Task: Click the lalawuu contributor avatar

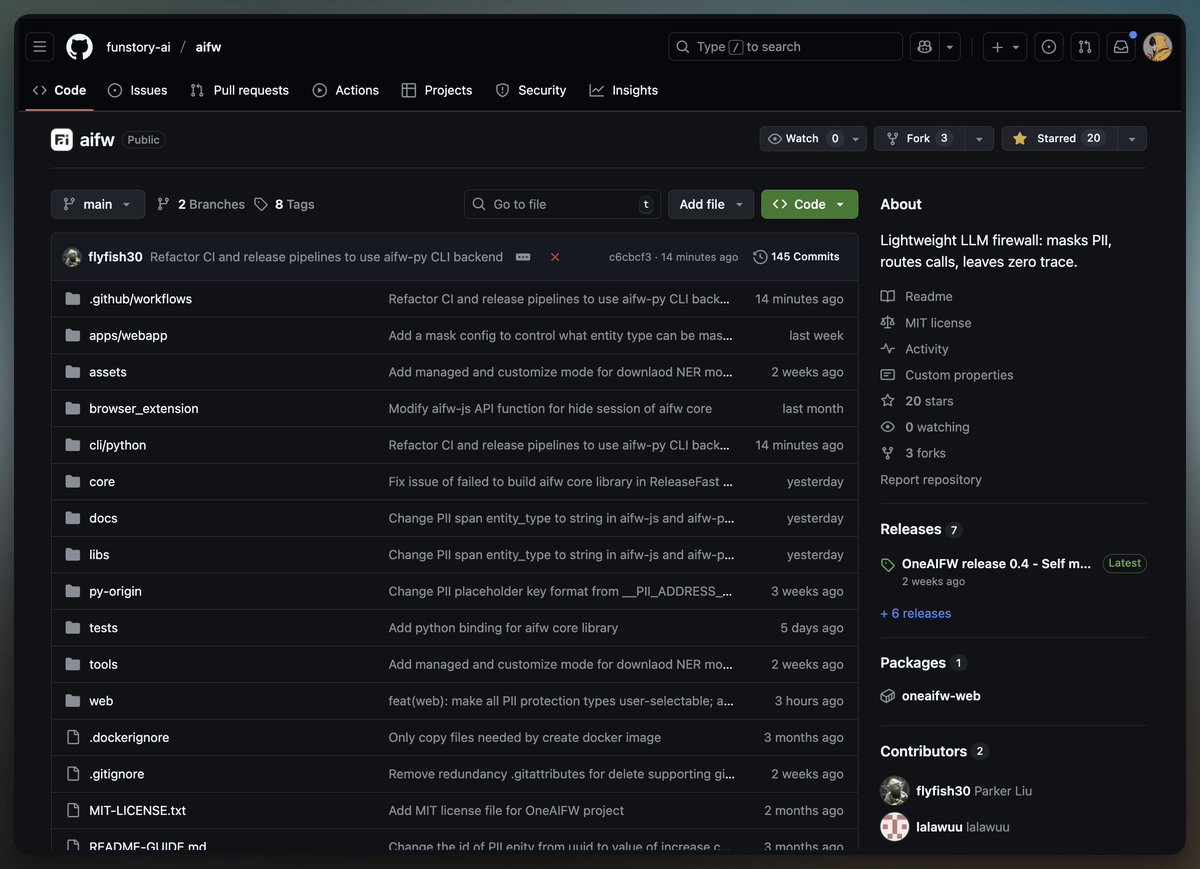Action: (894, 827)
